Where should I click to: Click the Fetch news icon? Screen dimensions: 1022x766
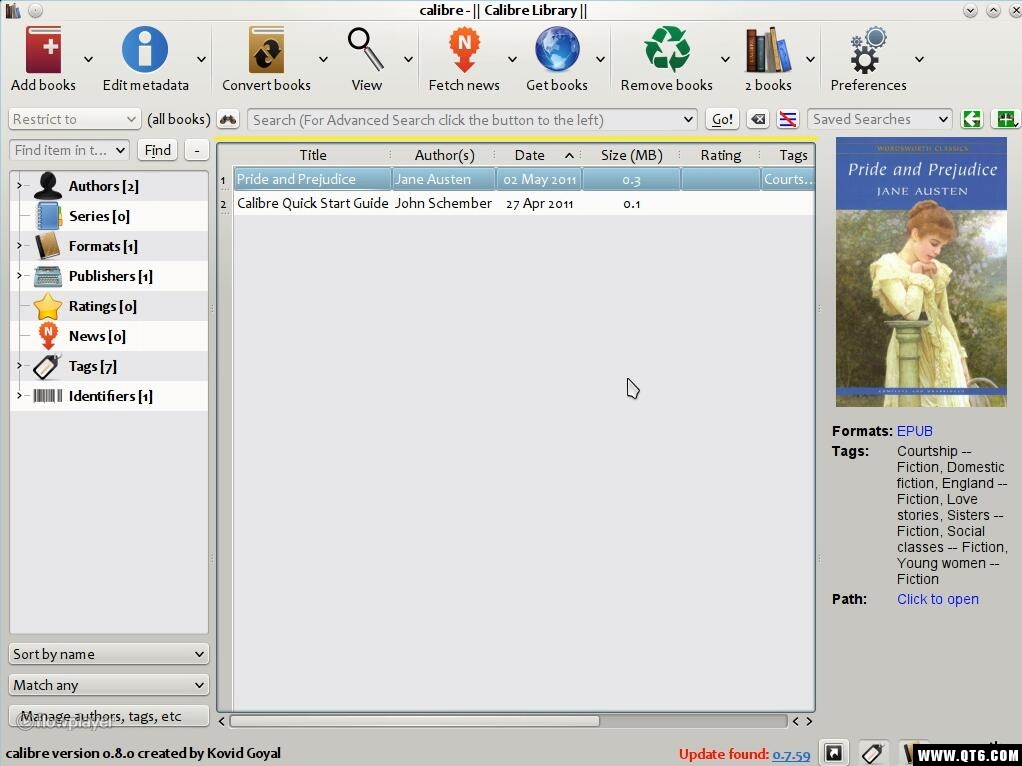[464, 49]
